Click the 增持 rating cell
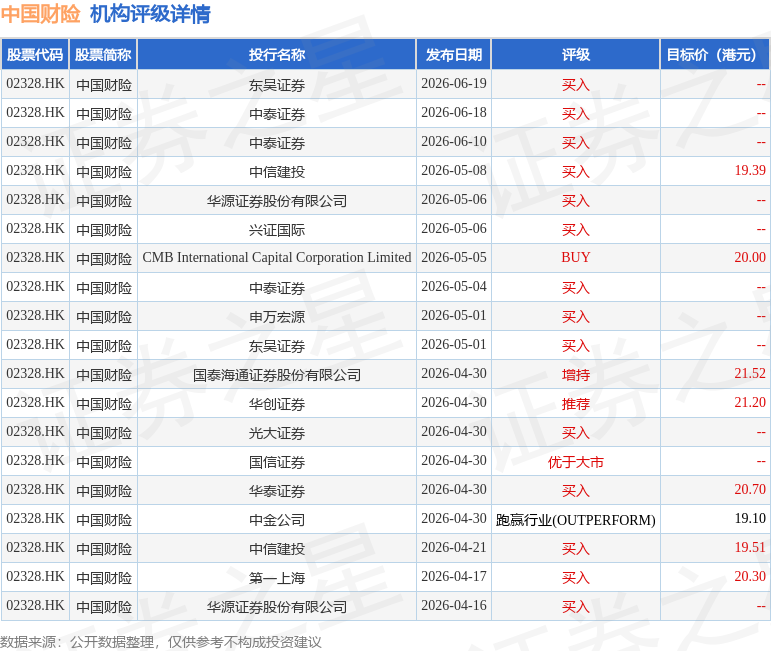Viewport: 771px width, 651px height. click(x=575, y=374)
